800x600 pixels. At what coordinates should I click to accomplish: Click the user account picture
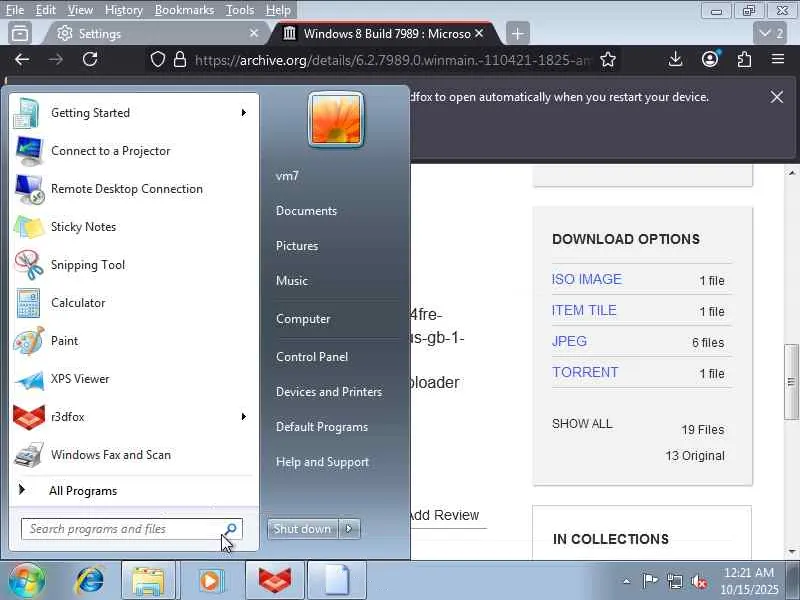pos(336,120)
